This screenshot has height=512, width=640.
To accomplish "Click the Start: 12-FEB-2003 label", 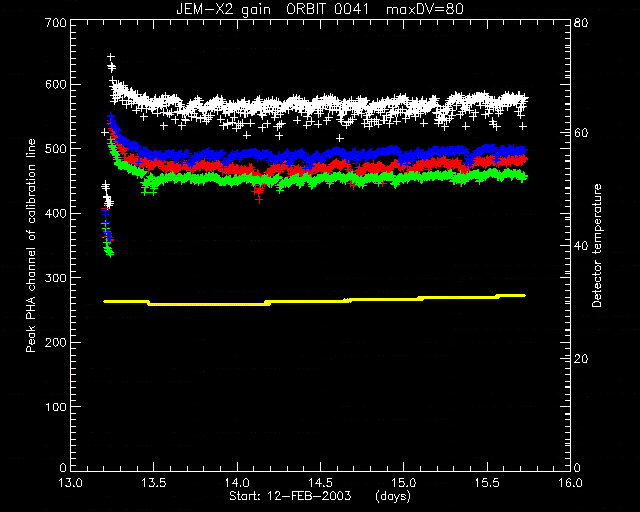I will pyautogui.click(x=290, y=496).
